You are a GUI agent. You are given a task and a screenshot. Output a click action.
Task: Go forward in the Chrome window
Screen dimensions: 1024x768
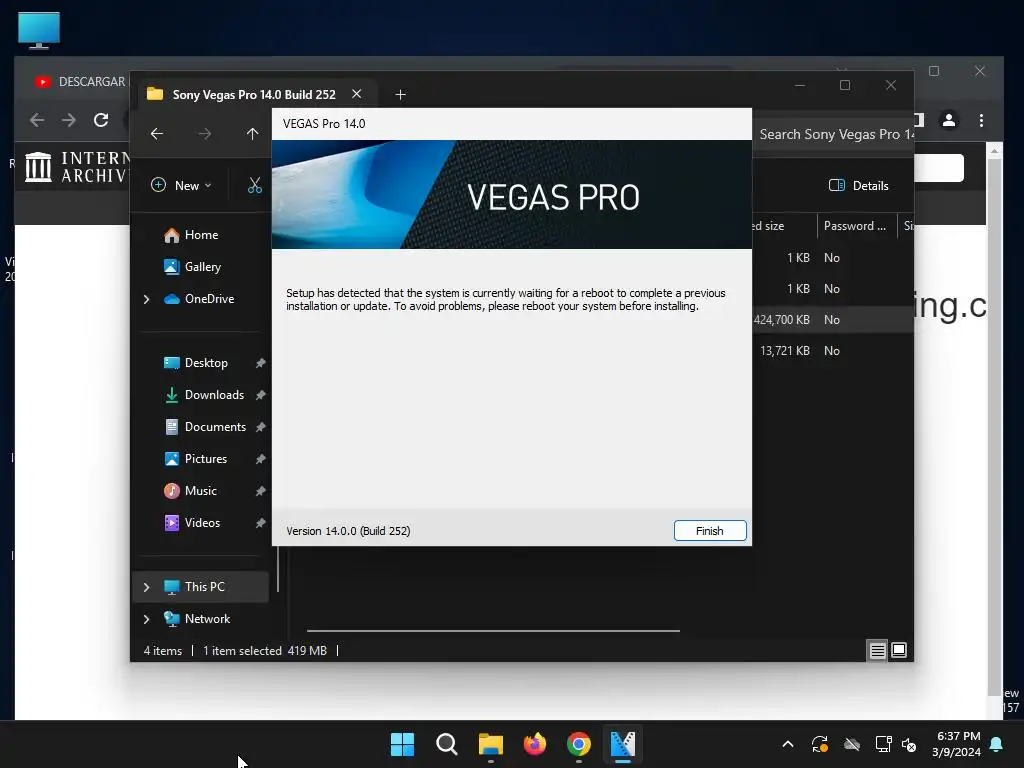click(x=69, y=120)
